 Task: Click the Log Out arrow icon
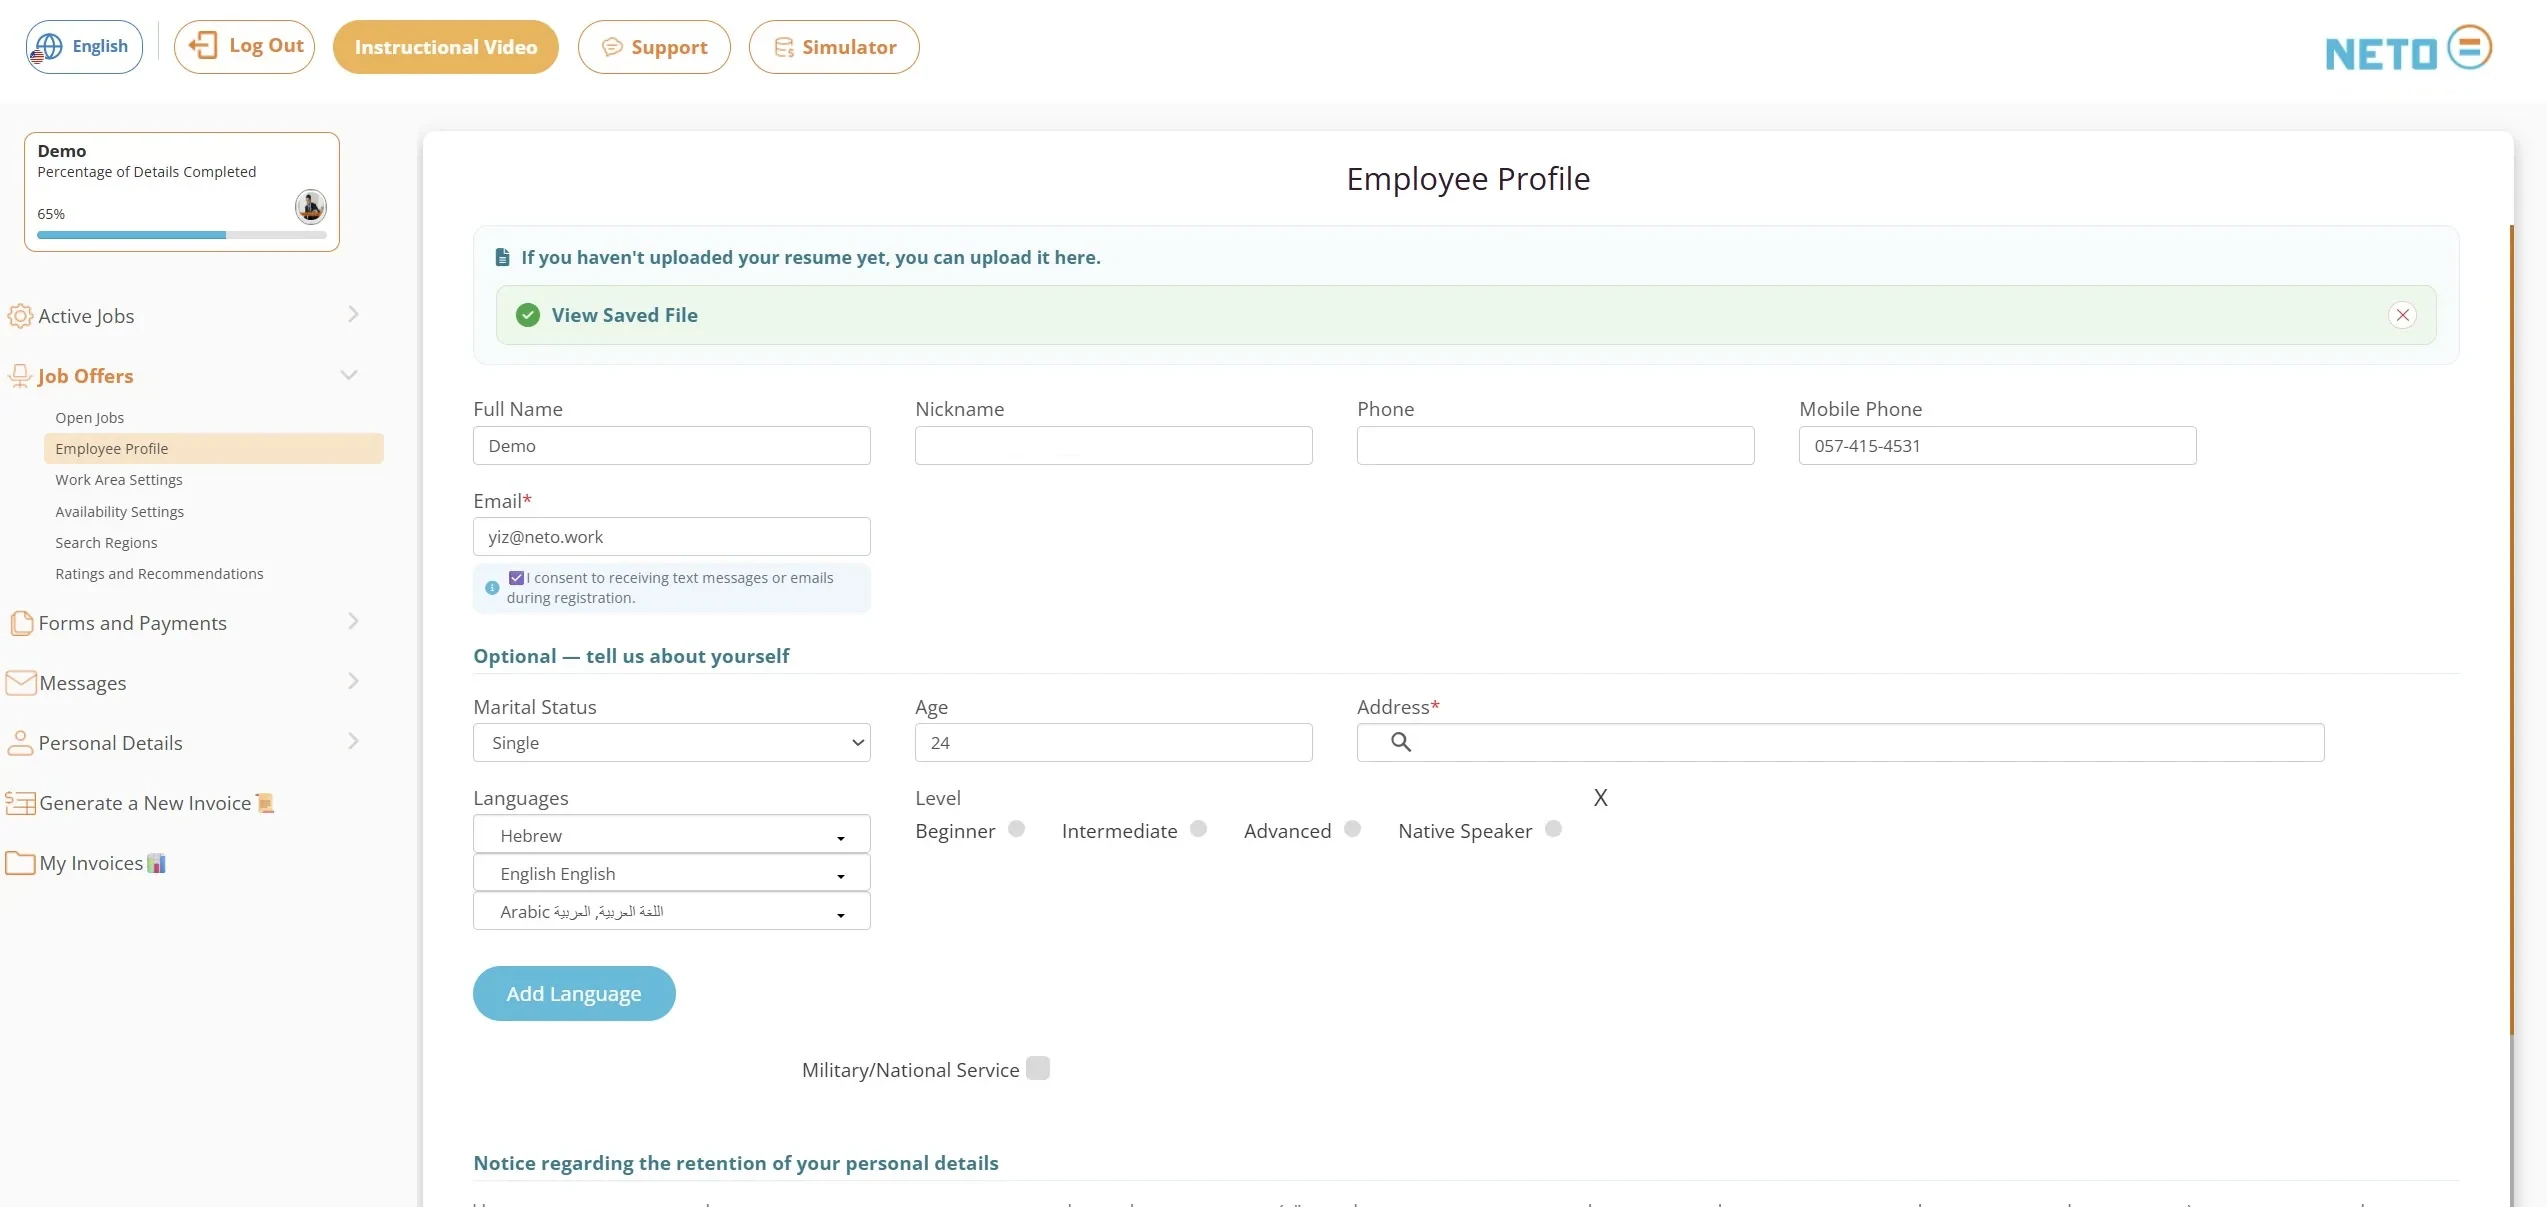tap(203, 45)
